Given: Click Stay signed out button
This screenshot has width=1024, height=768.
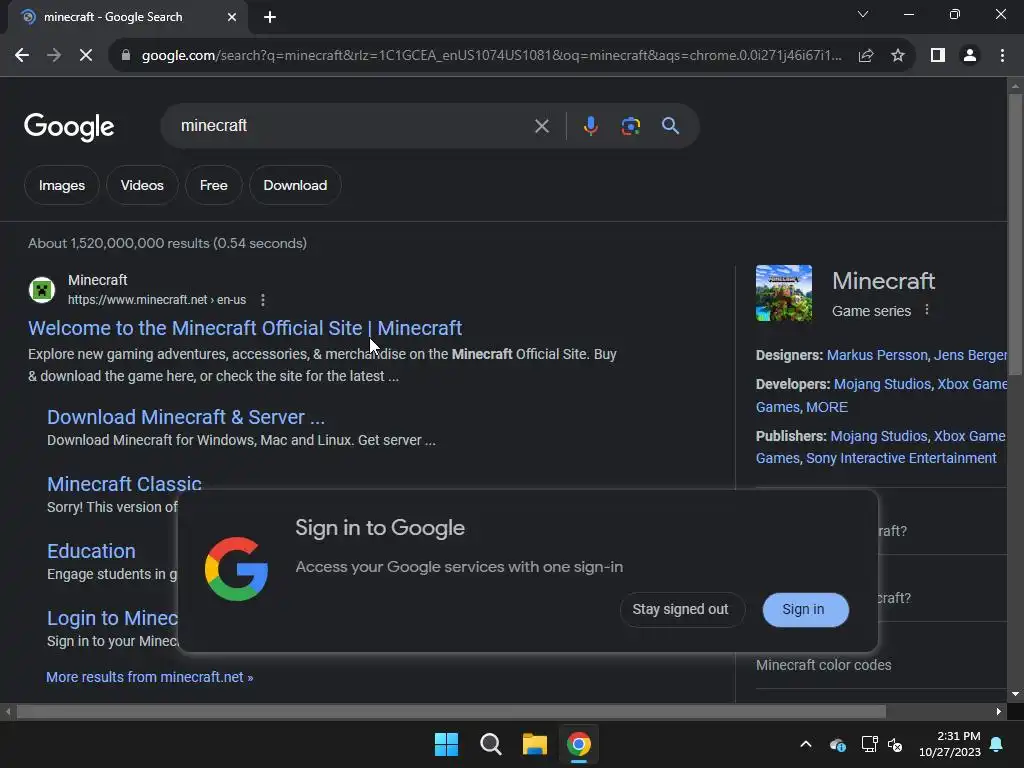Looking at the screenshot, I should coord(680,609).
